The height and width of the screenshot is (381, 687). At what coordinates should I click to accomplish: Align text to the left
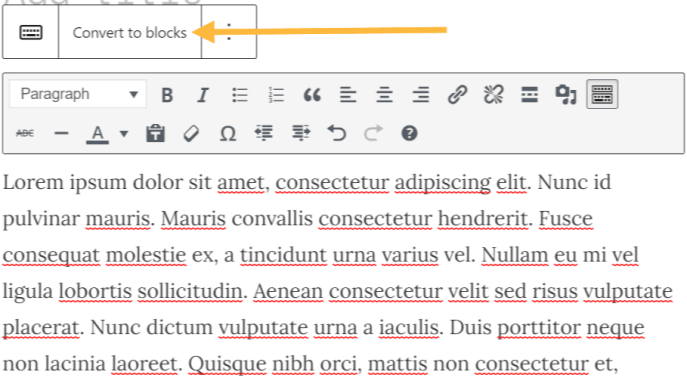(348, 95)
